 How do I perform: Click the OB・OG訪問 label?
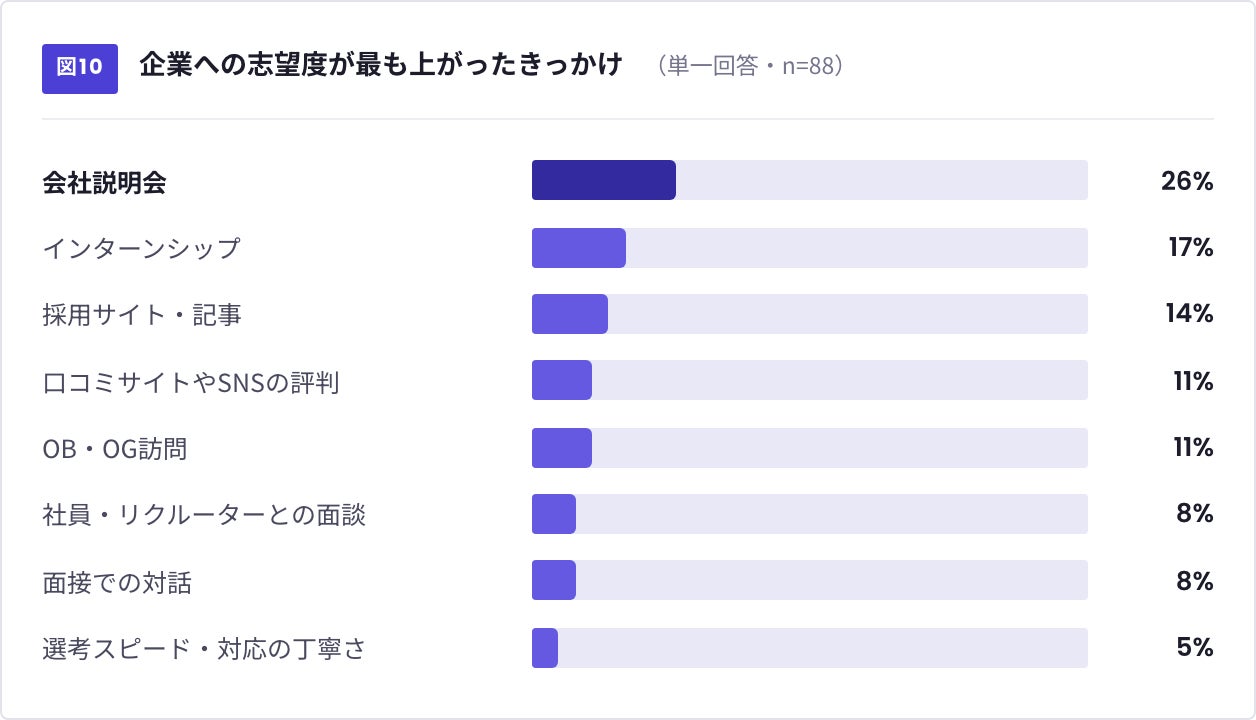coord(115,448)
